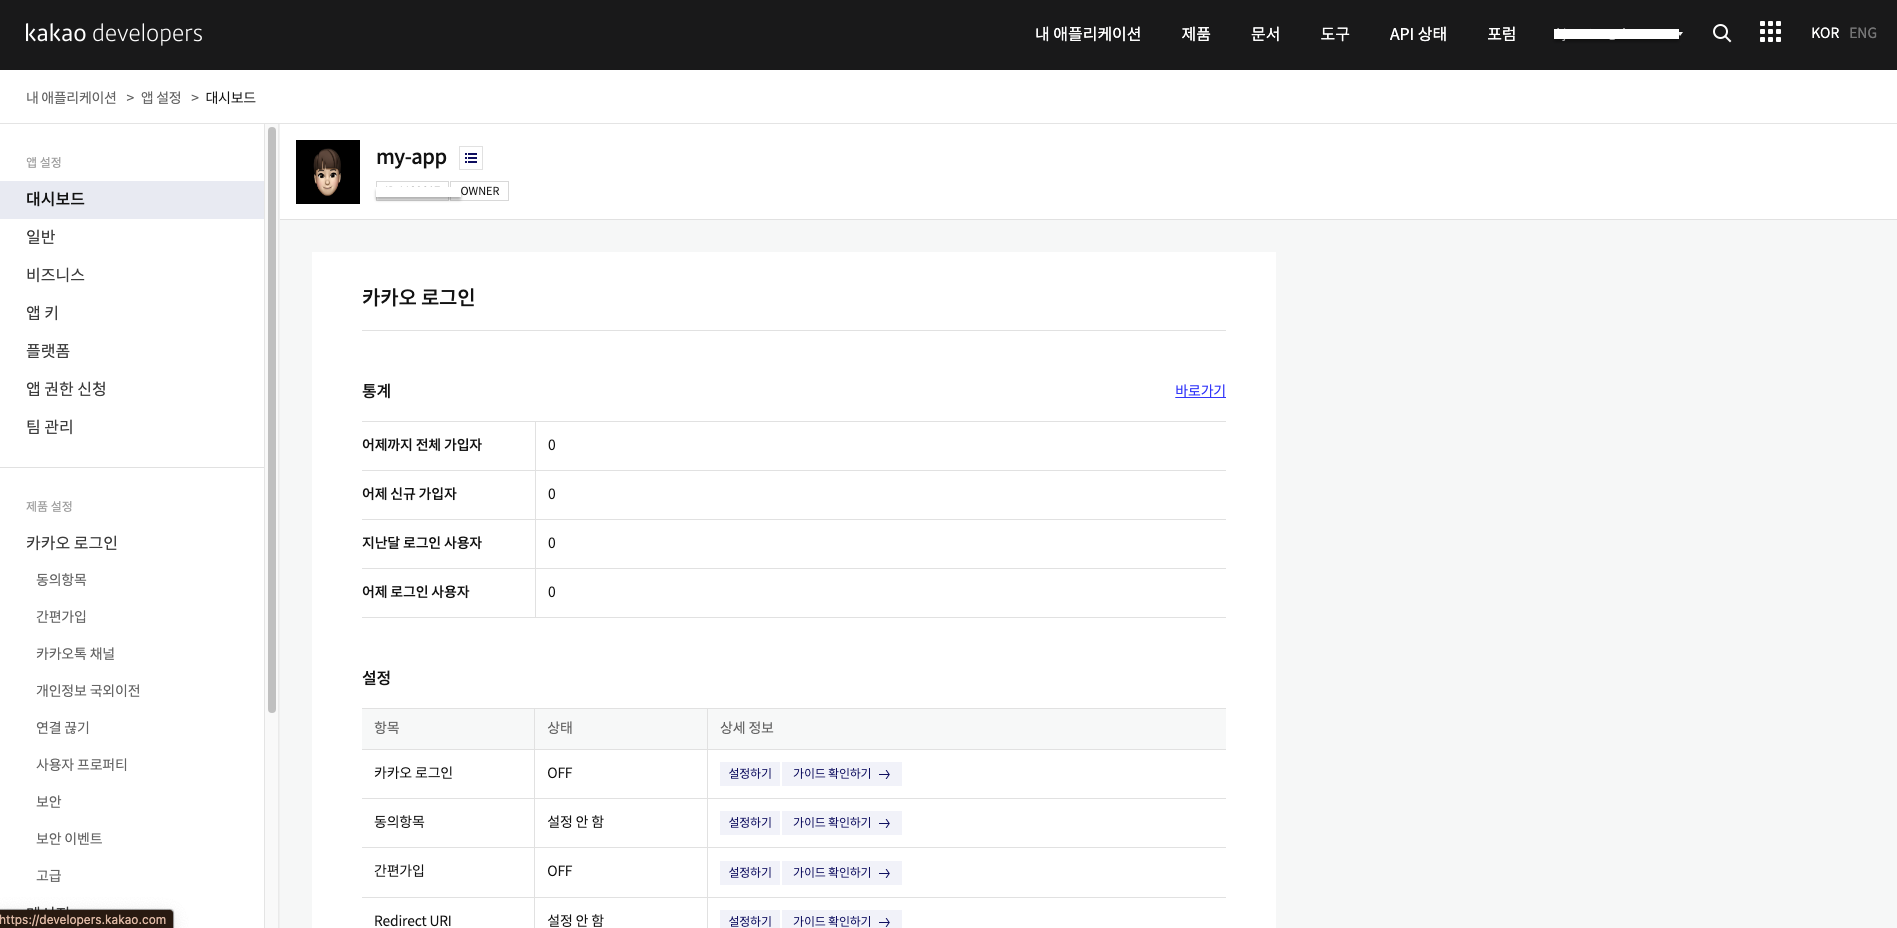This screenshot has height=928, width=1897.
Task: Open 동의항목 in the sidebar
Action: coord(61,580)
